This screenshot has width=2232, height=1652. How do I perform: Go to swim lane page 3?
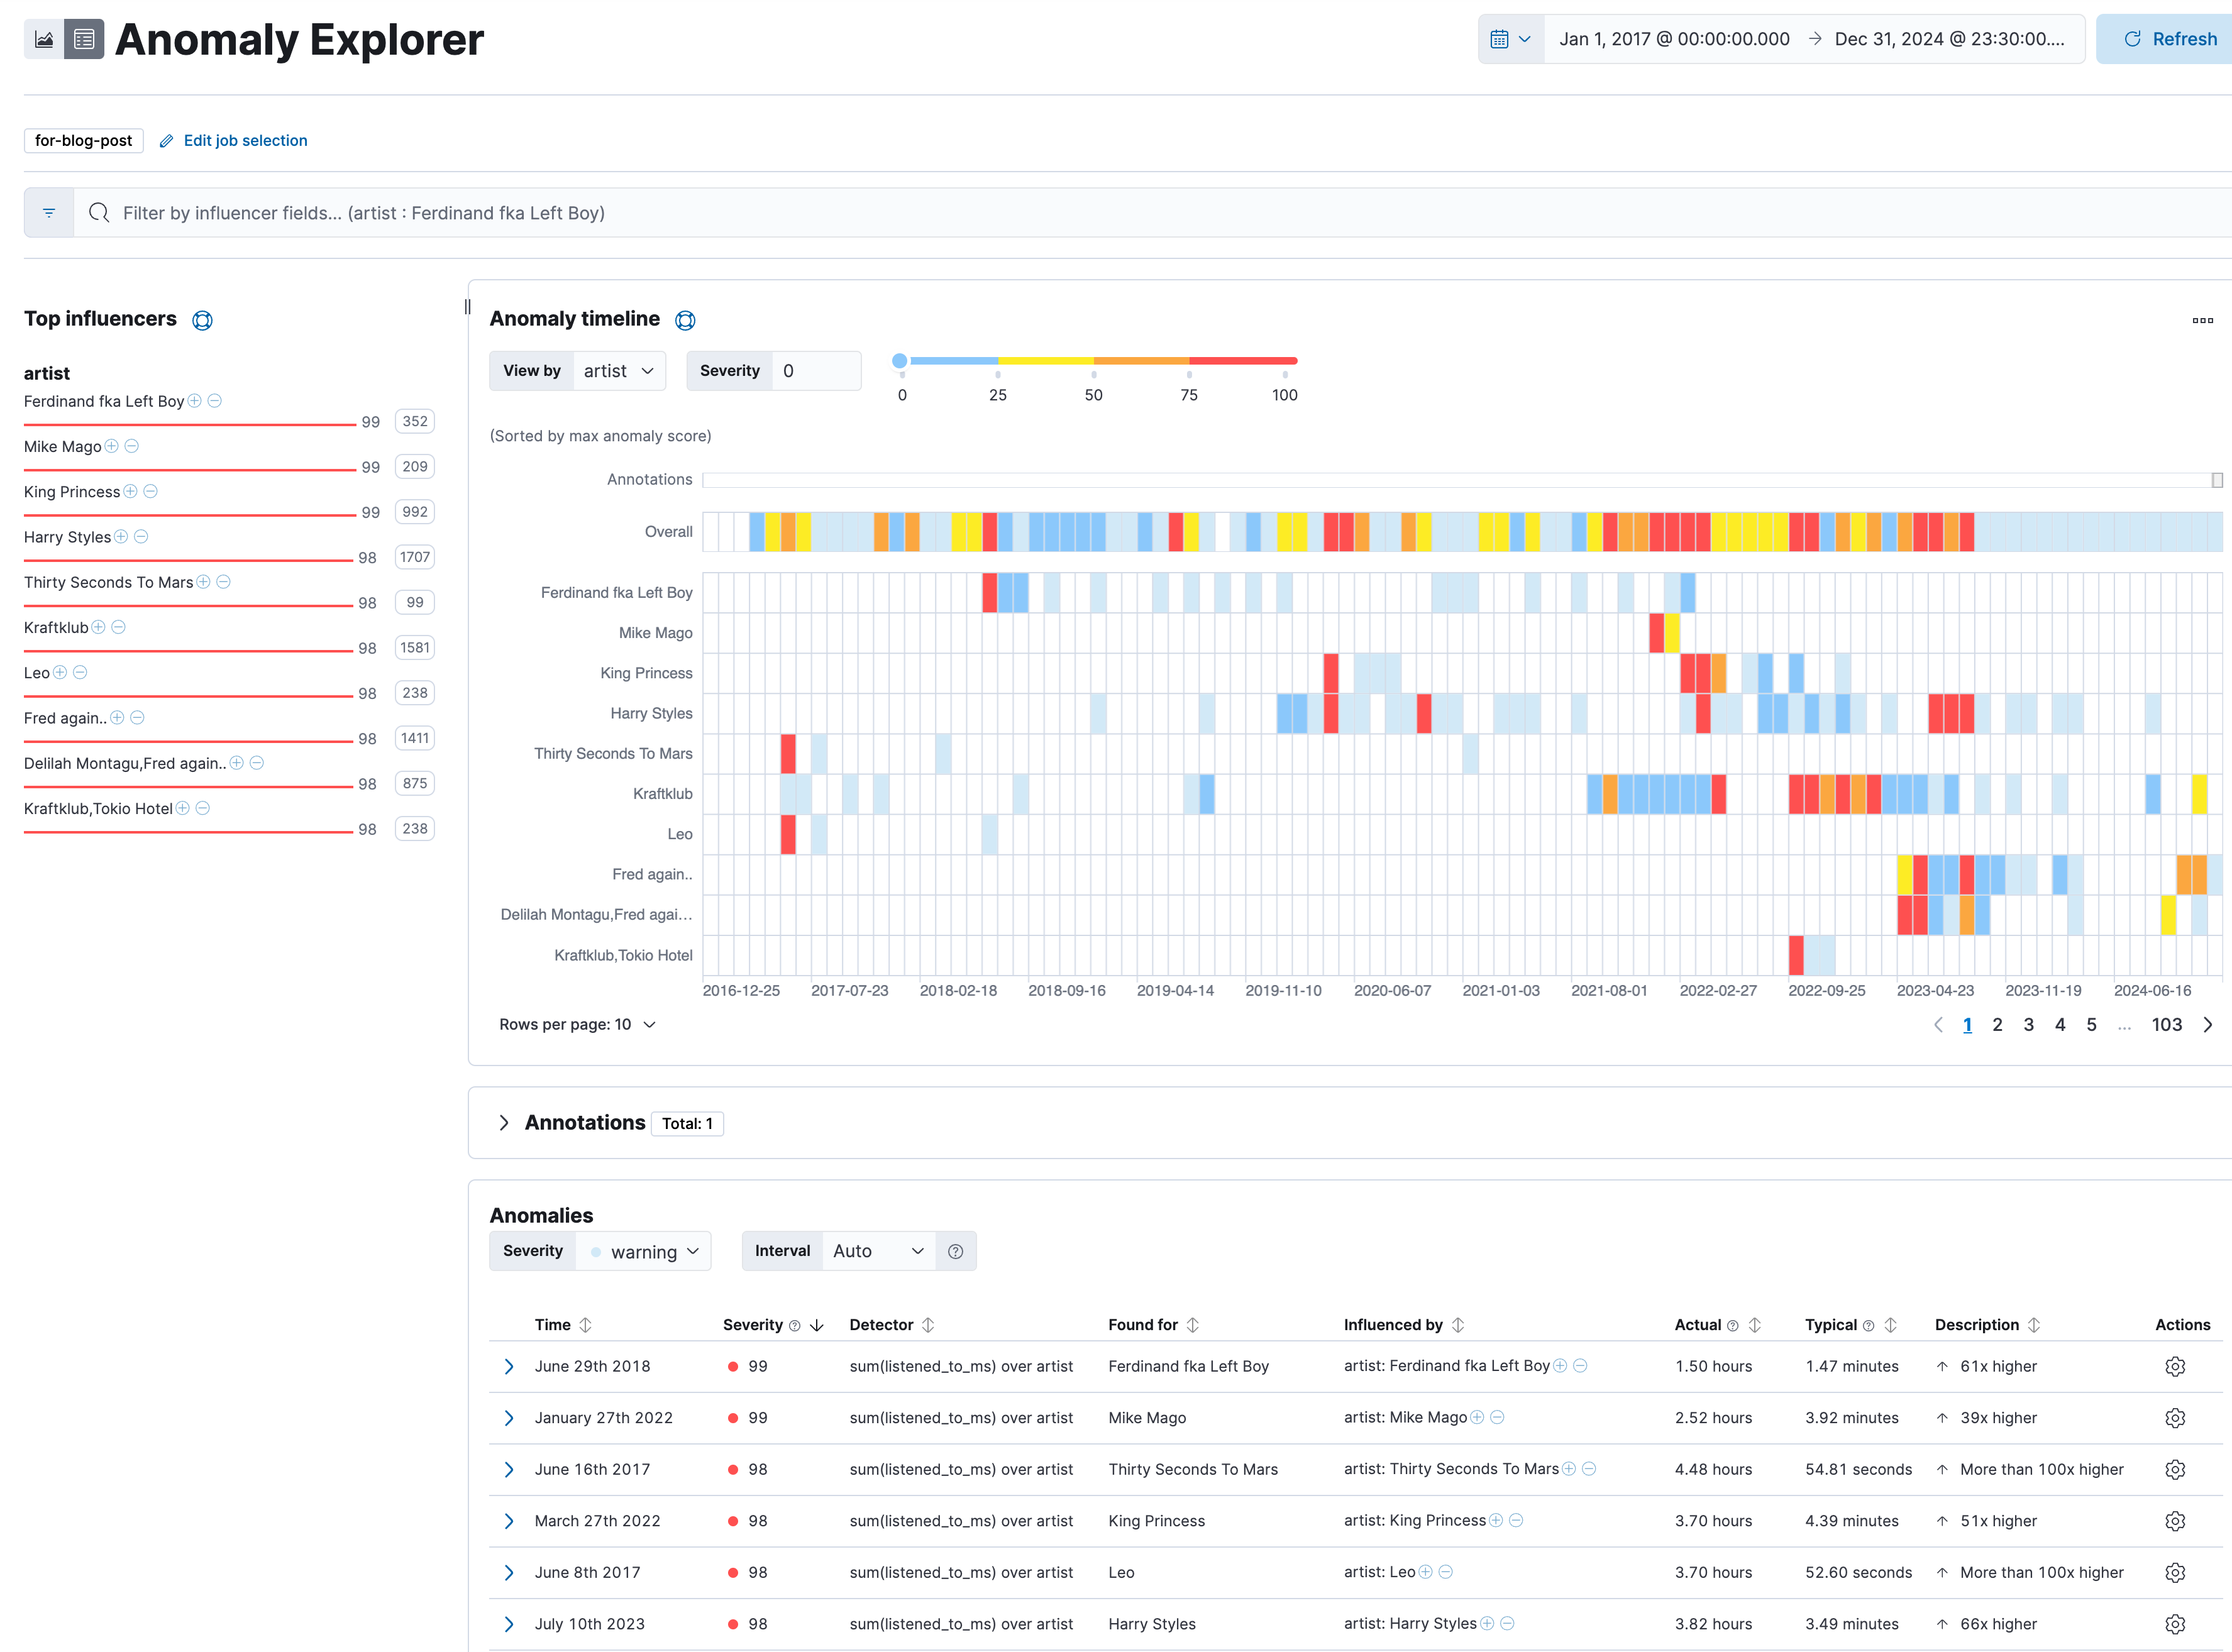(x=2028, y=1024)
